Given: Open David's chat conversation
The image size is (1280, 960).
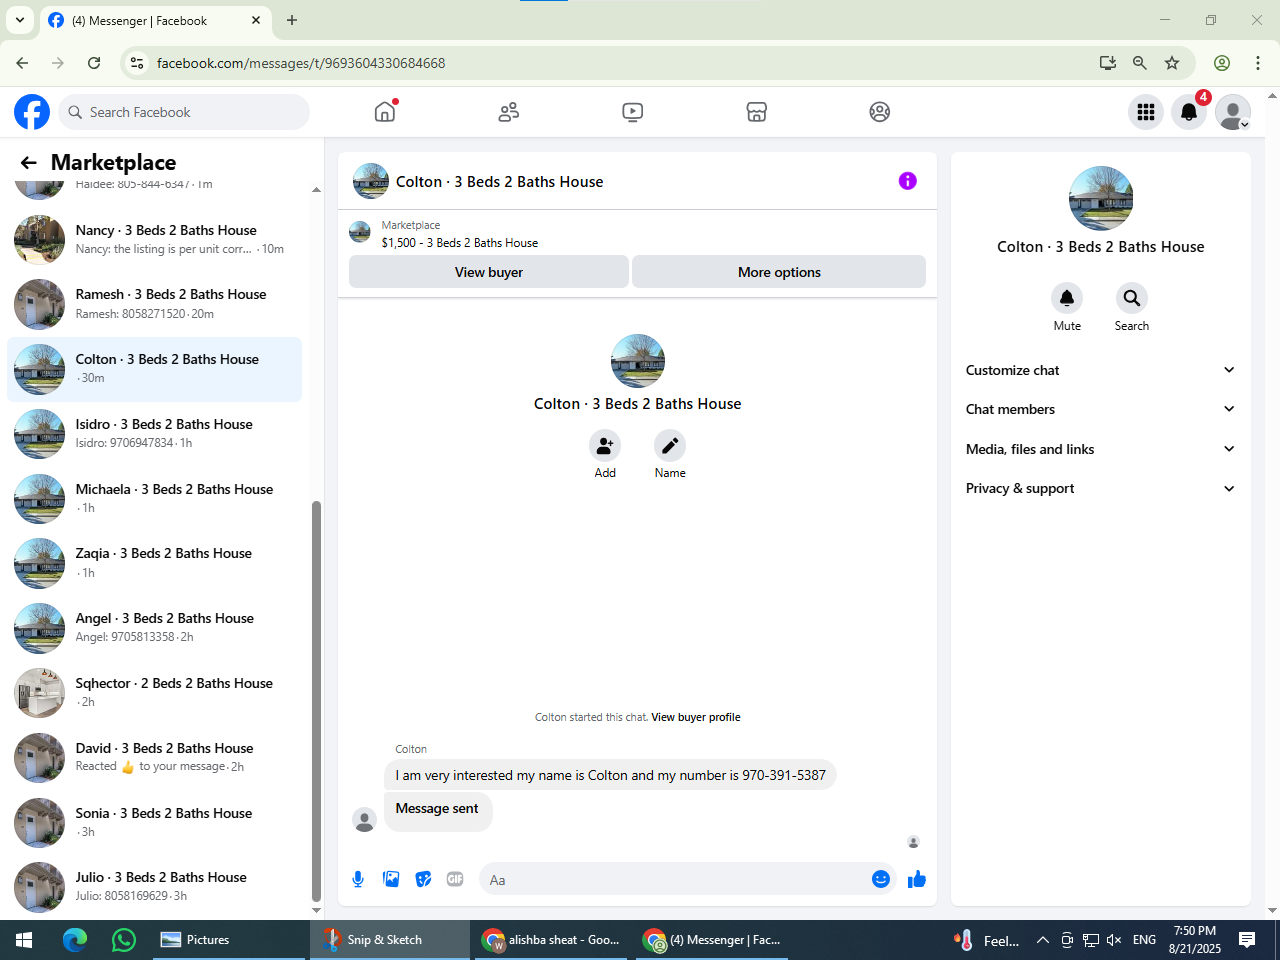Looking at the screenshot, I should [x=154, y=758].
